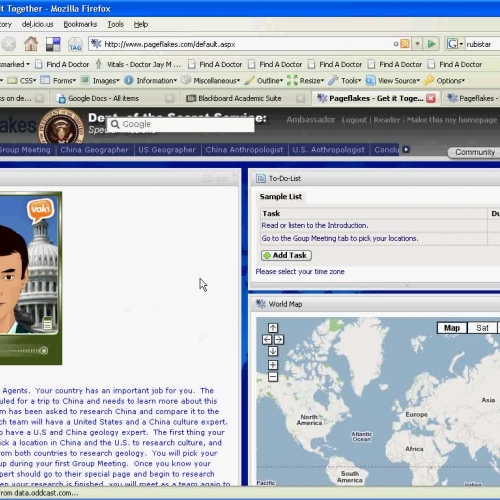Screen dimensions: 500x500
Task: Open the web developer Tools wrench dropdown
Action: [x=345, y=81]
